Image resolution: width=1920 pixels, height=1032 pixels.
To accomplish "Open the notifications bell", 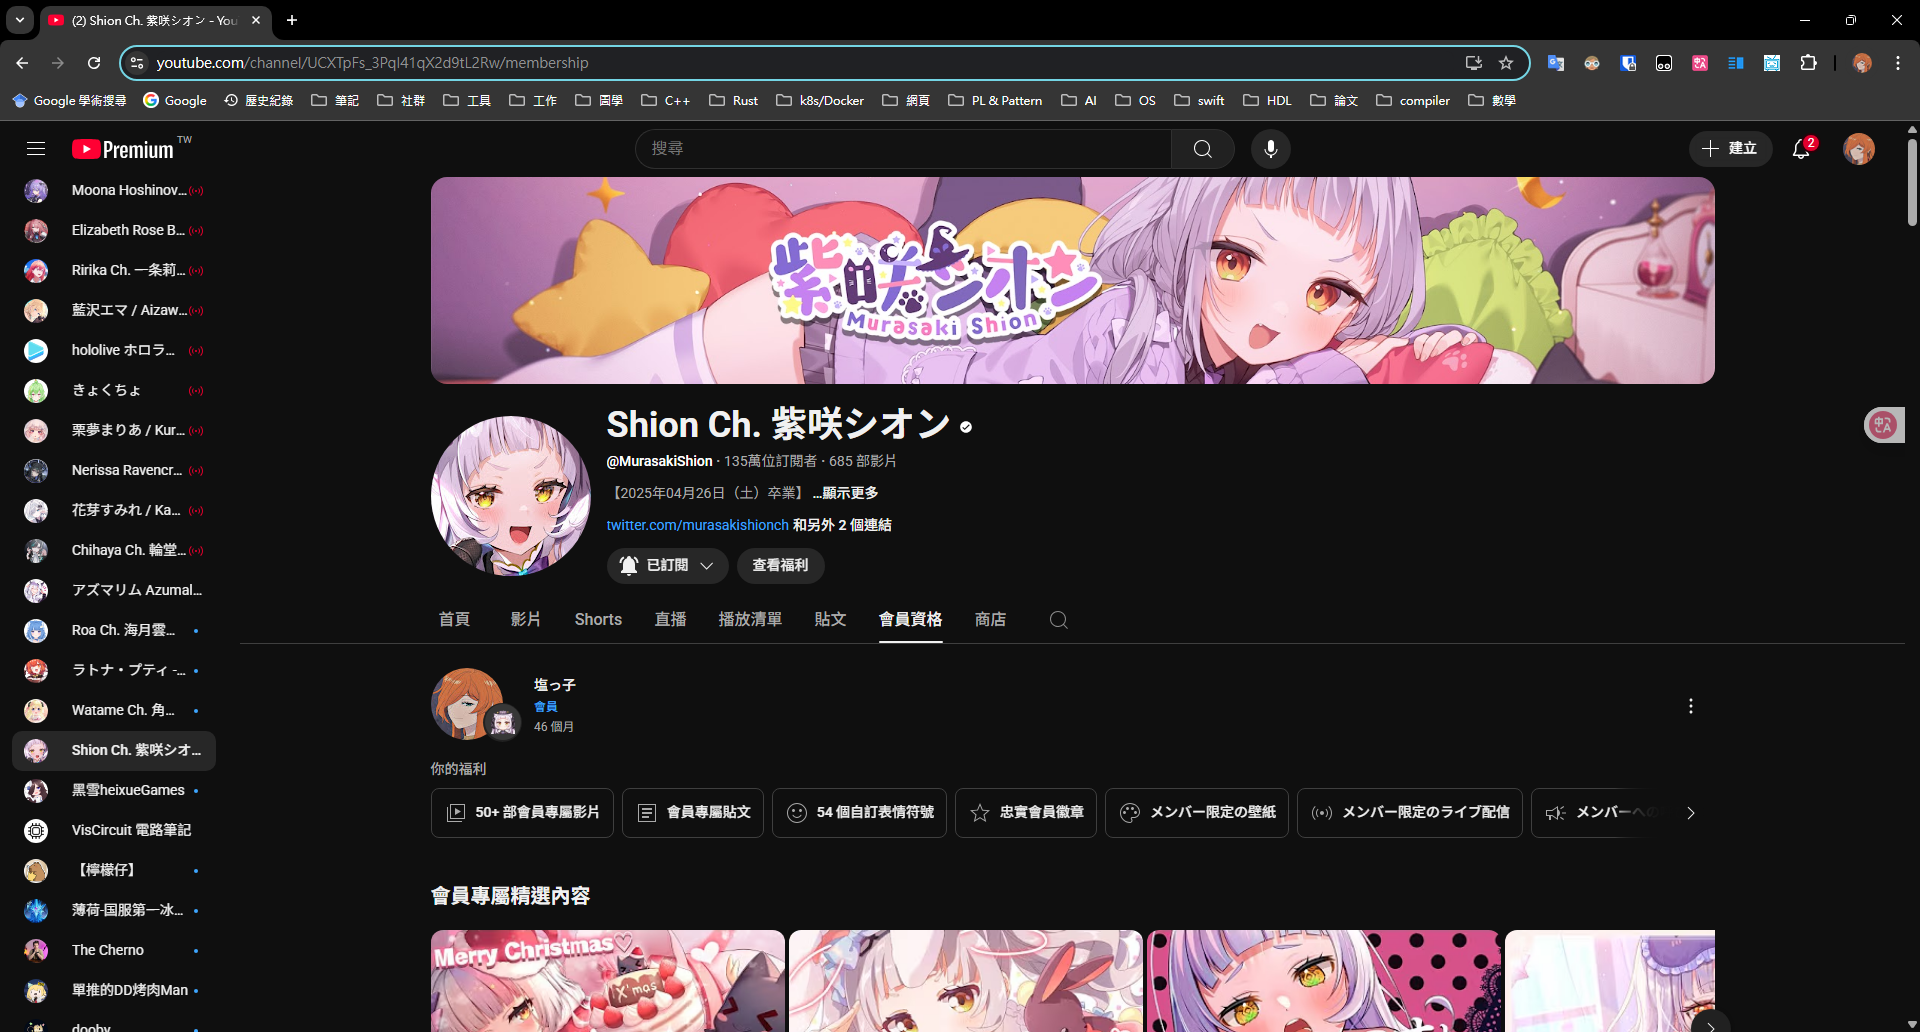I will coord(1802,149).
